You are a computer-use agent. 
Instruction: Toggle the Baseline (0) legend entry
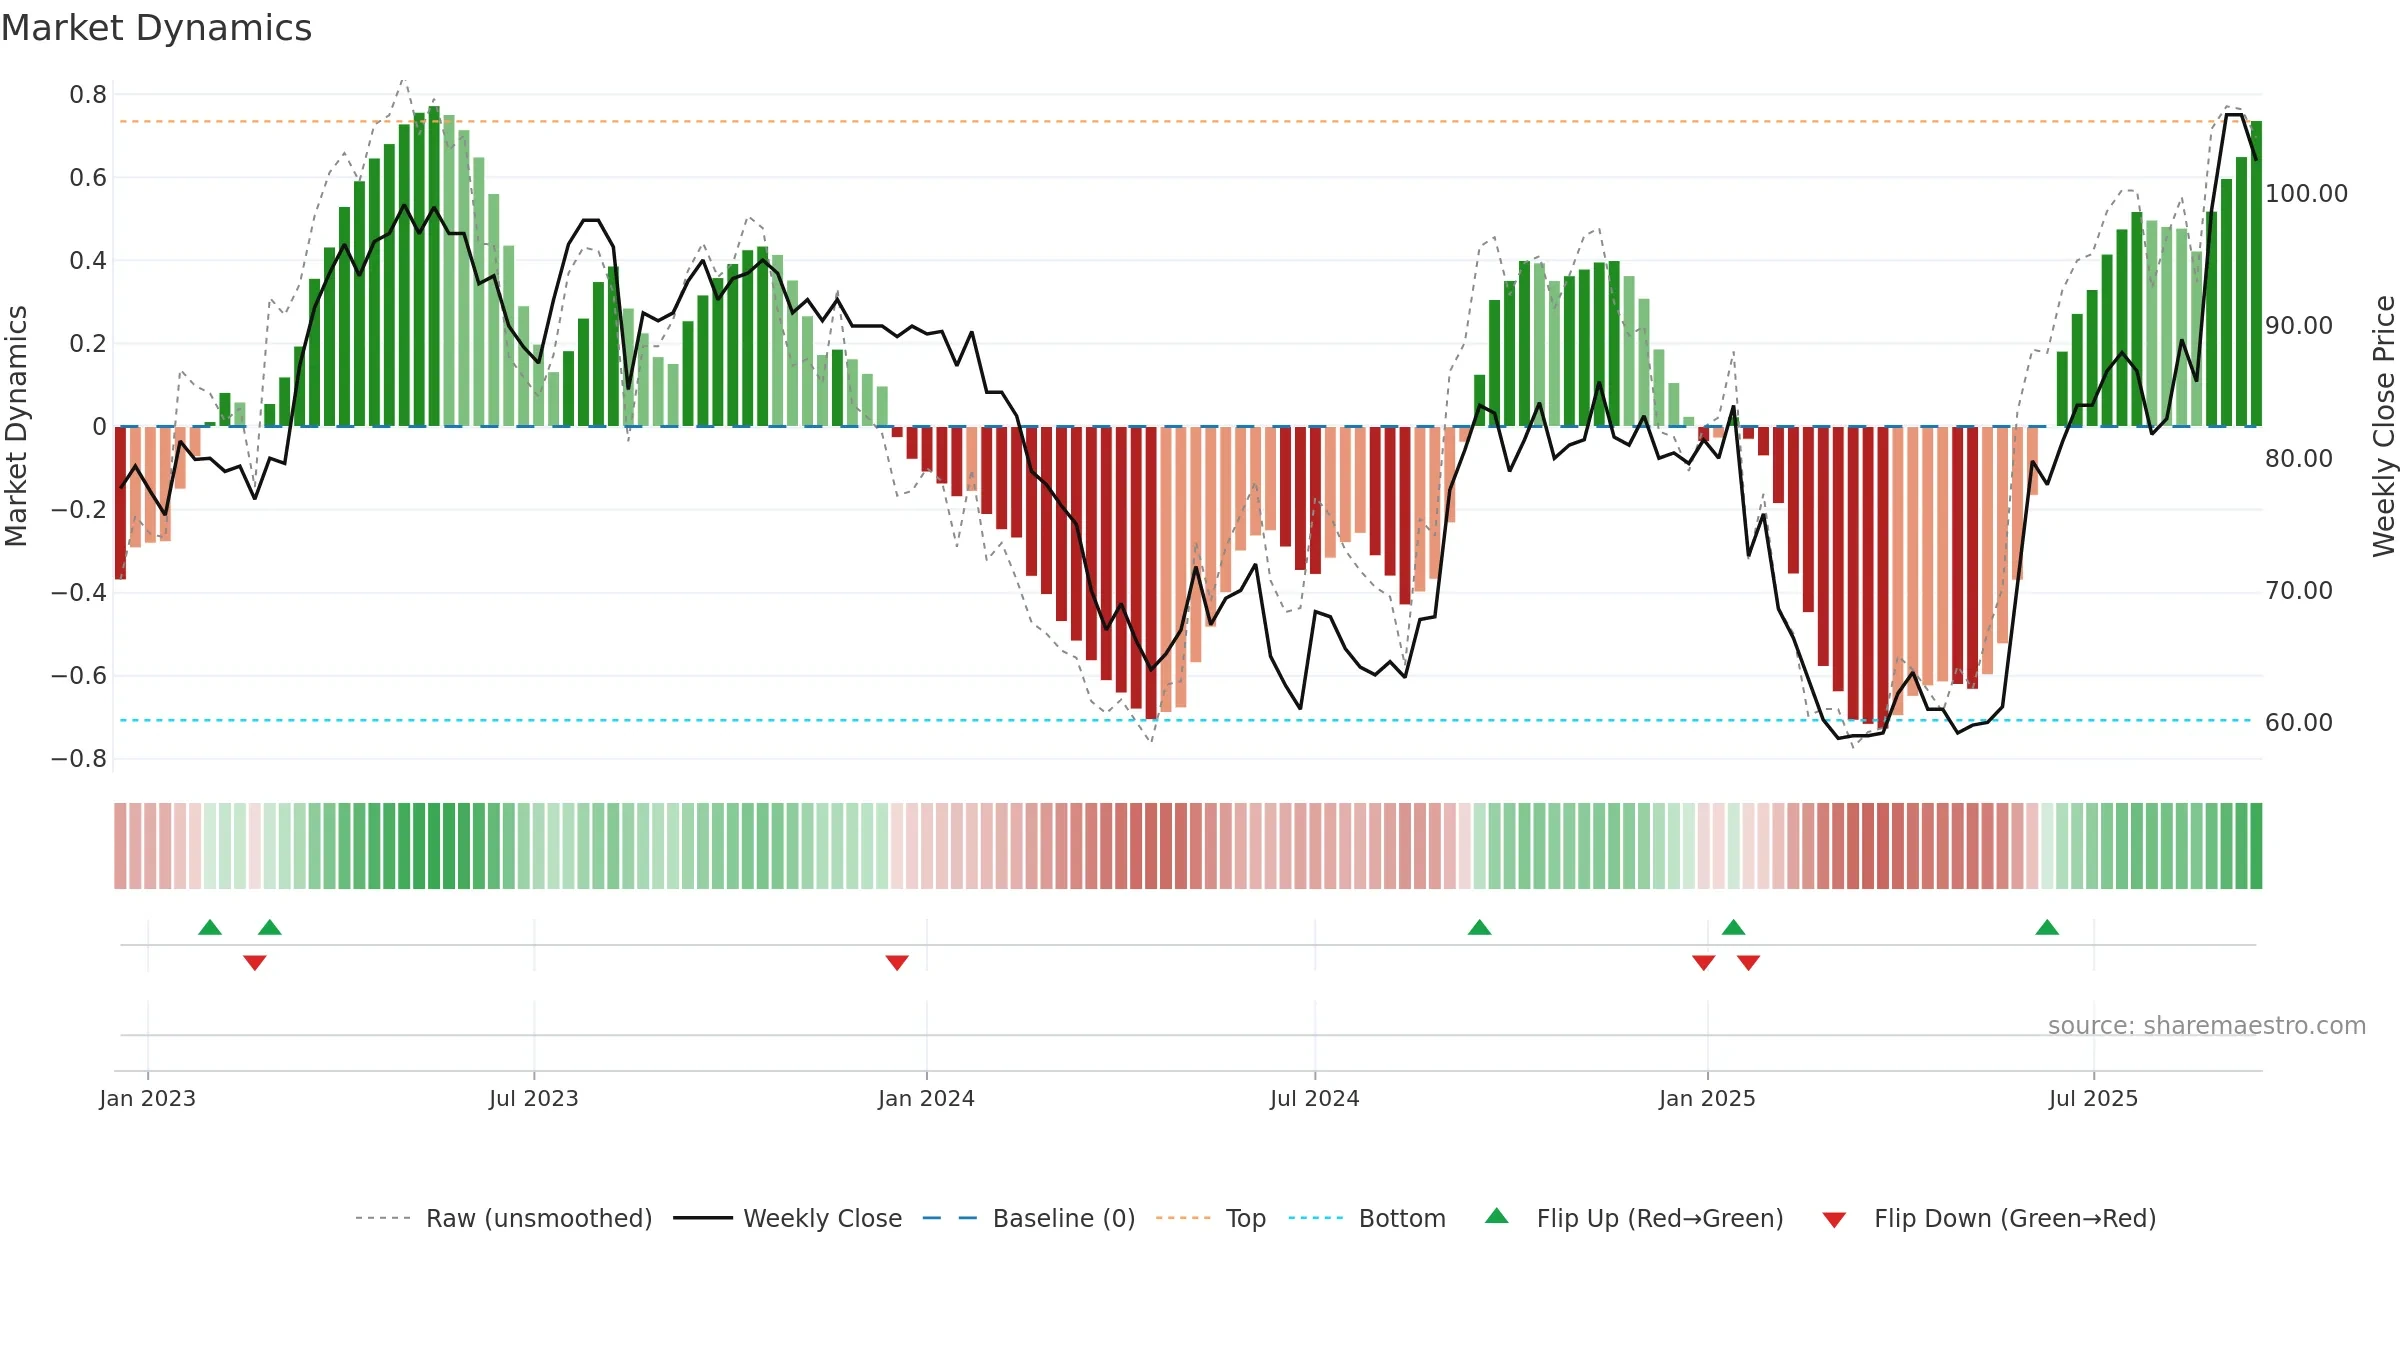(x=1028, y=1218)
